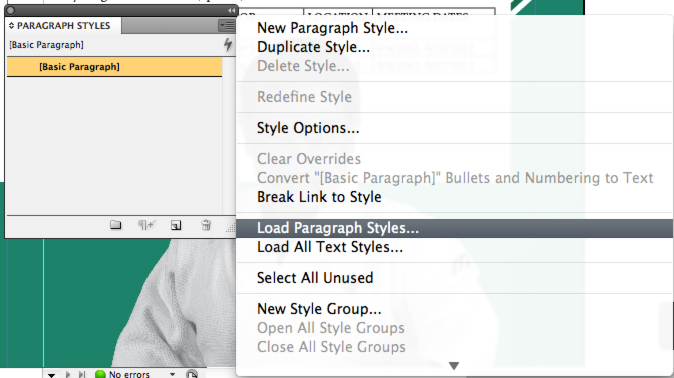Open Style Options...
The height and width of the screenshot is (378, 674).
(308, 128)
